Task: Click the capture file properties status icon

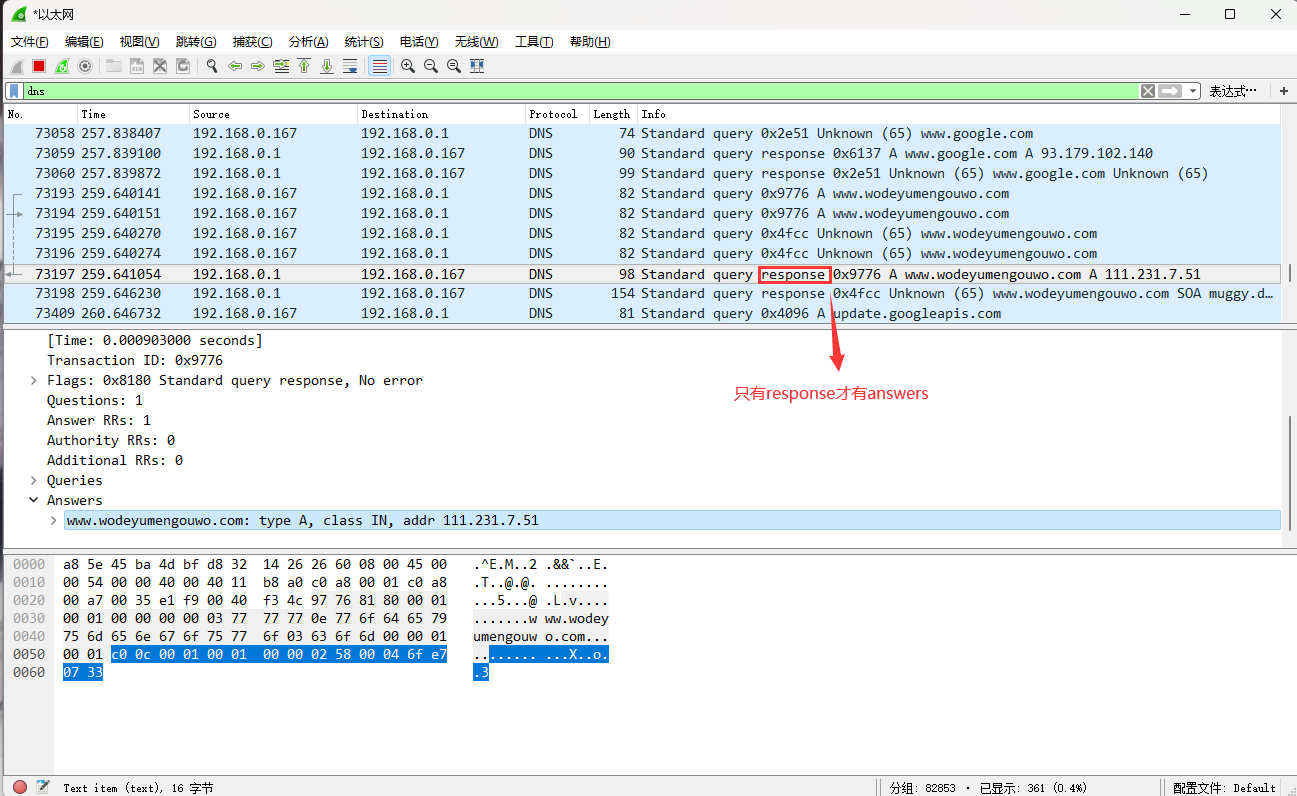Action: [42, 787]
